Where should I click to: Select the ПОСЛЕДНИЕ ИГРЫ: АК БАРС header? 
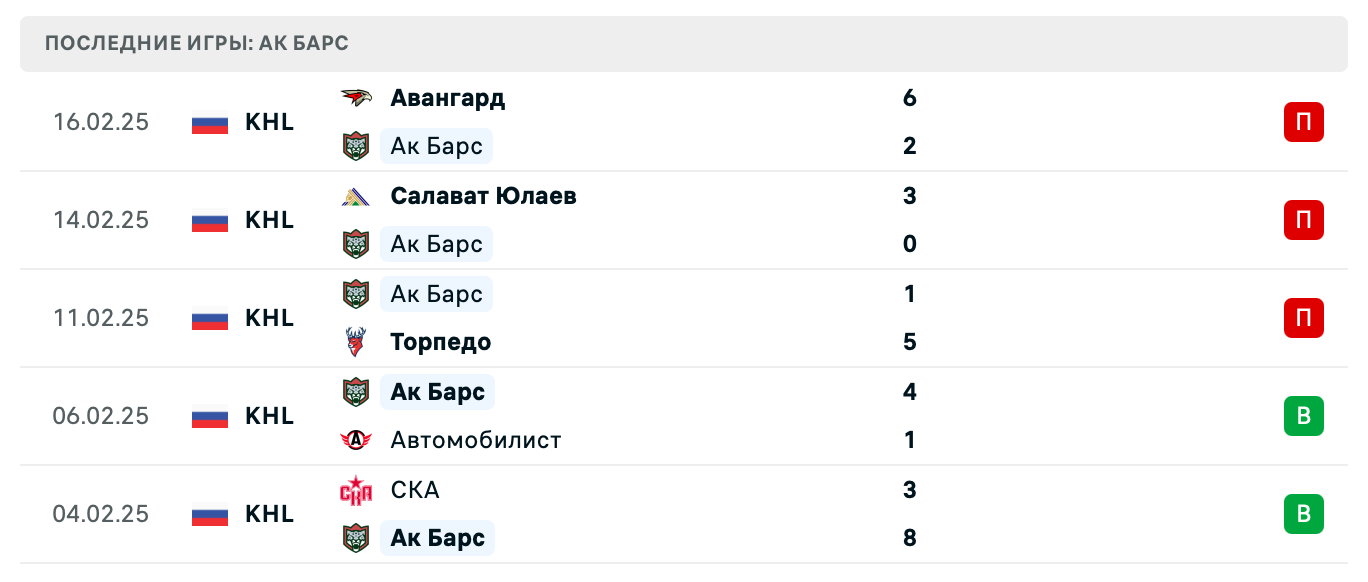195,43
